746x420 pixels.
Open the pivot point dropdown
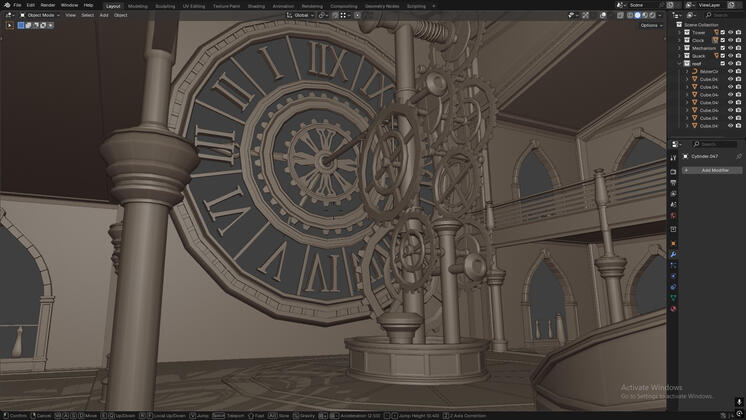[323, 15]
